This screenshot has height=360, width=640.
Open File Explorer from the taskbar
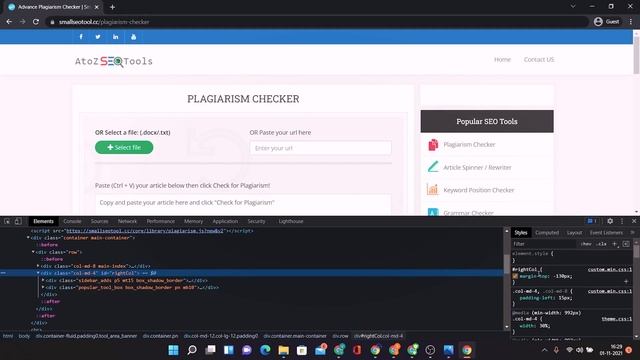point(283,350)
